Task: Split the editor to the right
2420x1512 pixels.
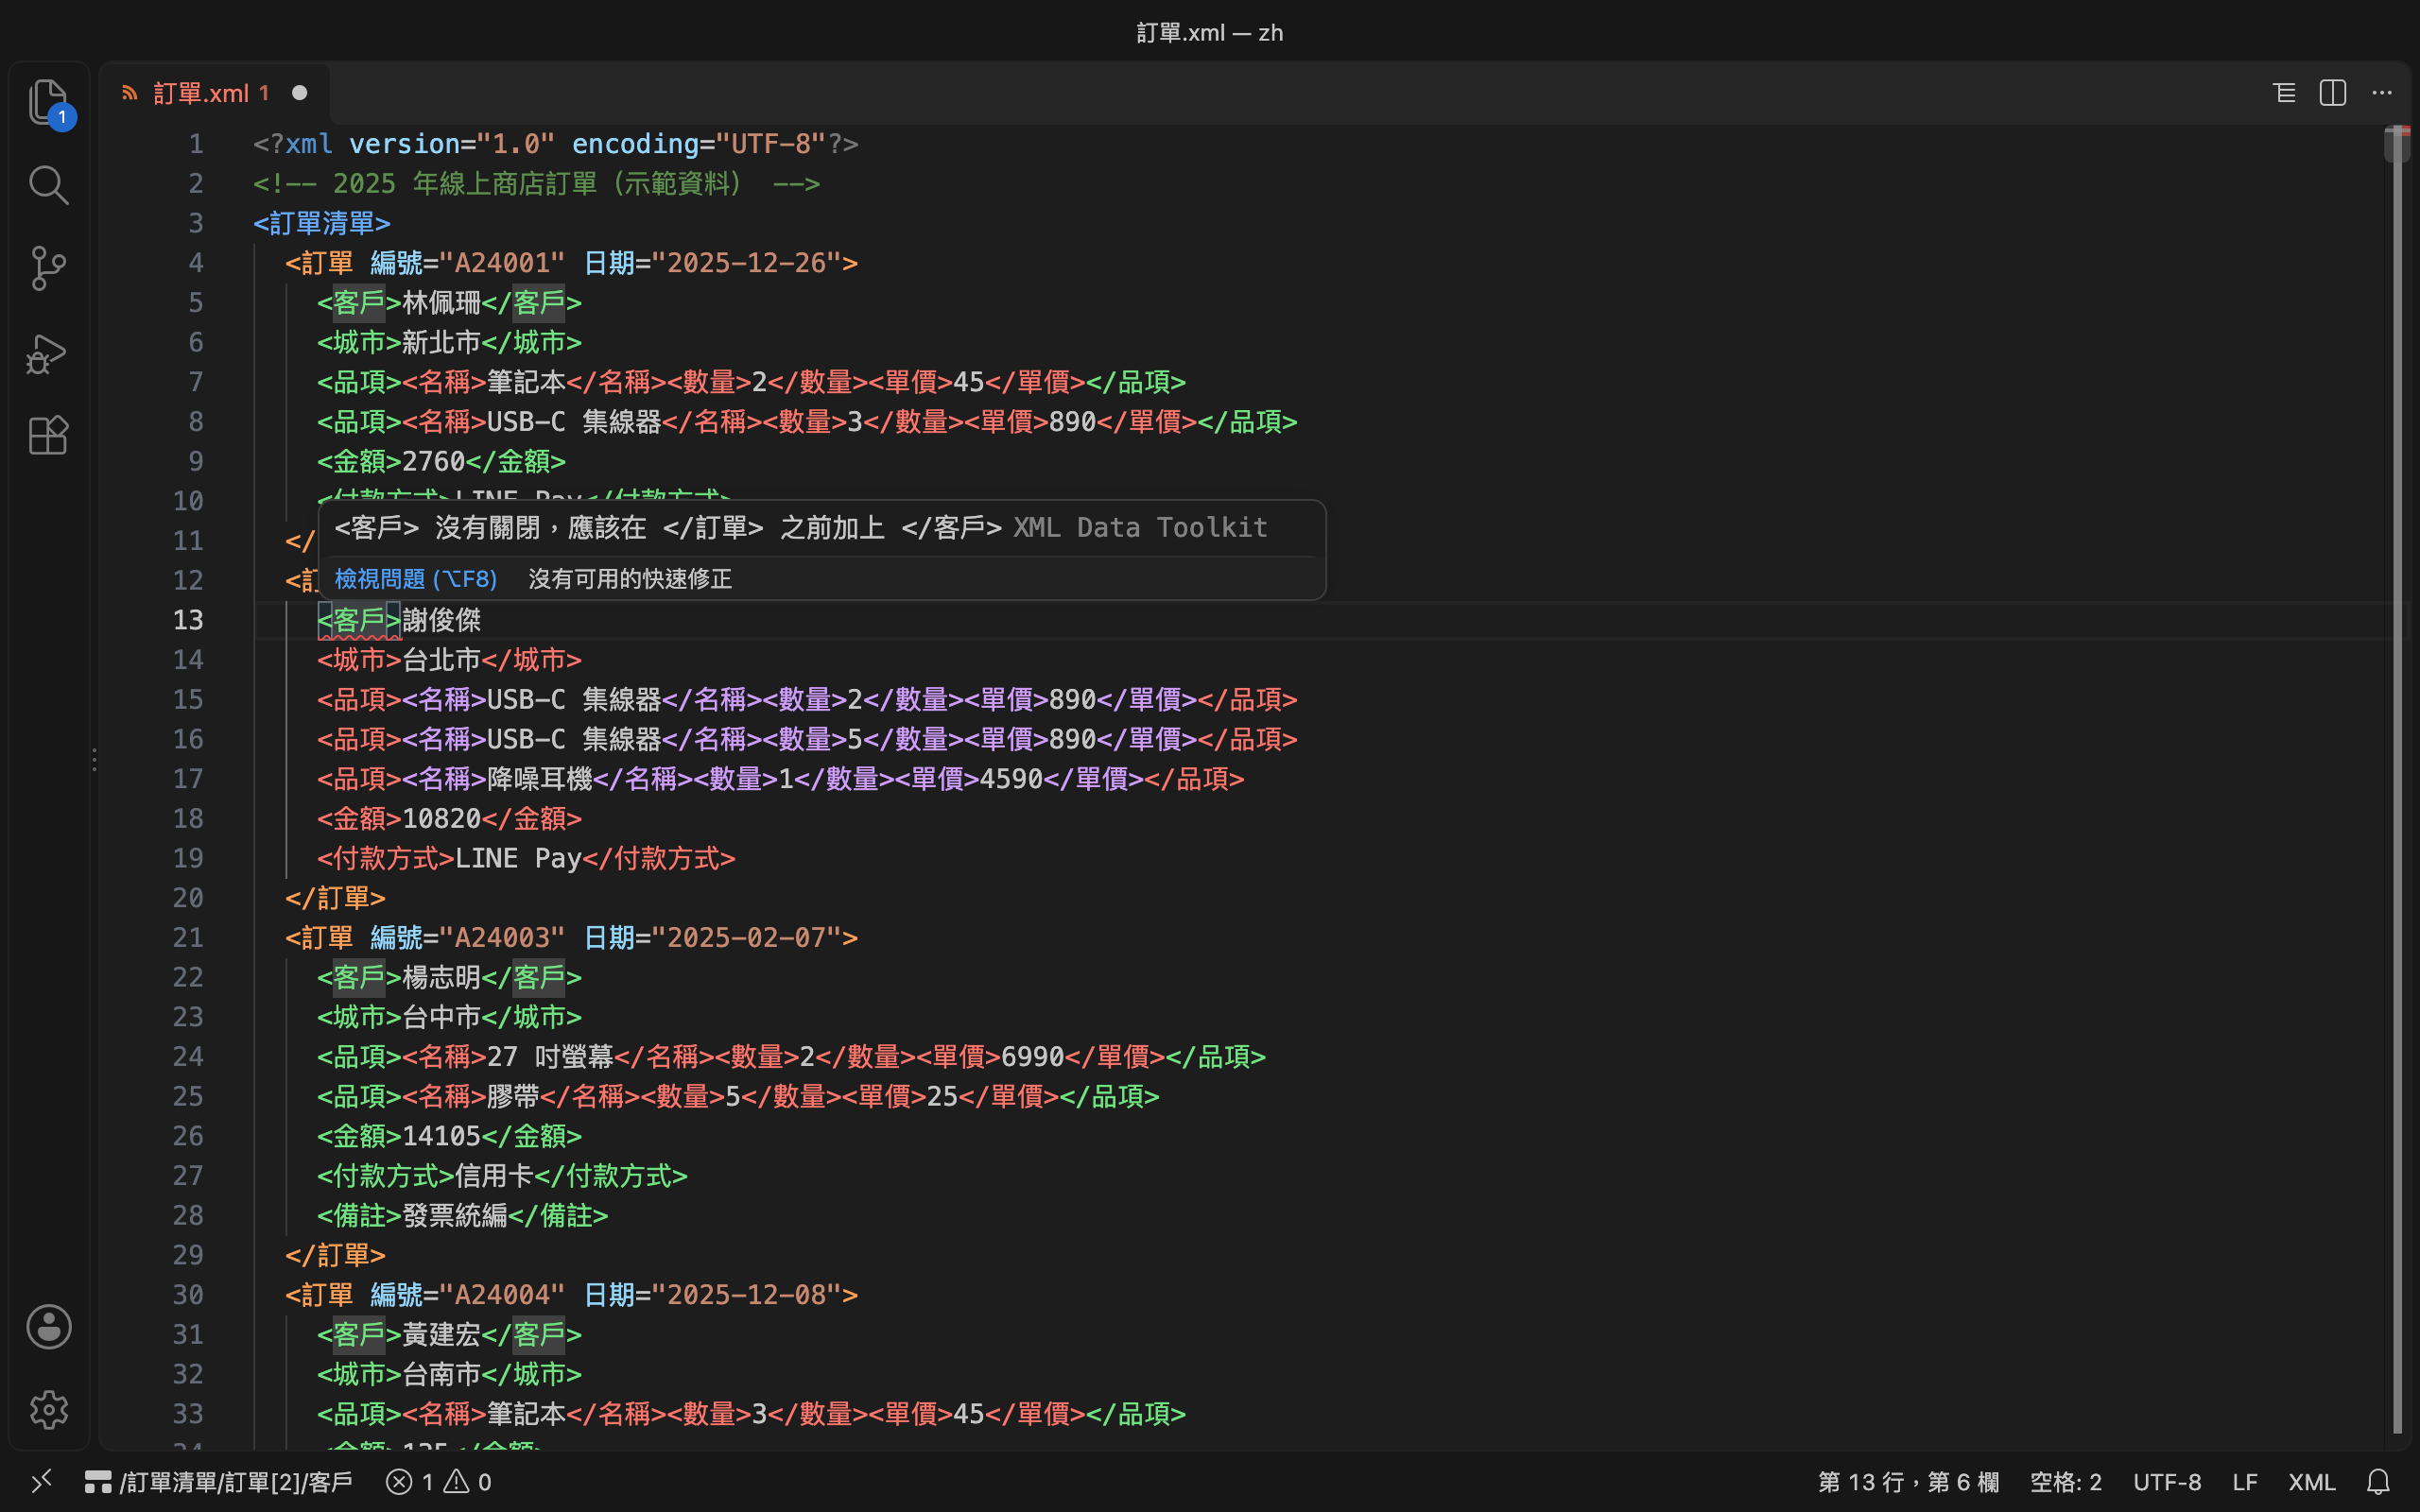Action: (x=2333, y=93)
